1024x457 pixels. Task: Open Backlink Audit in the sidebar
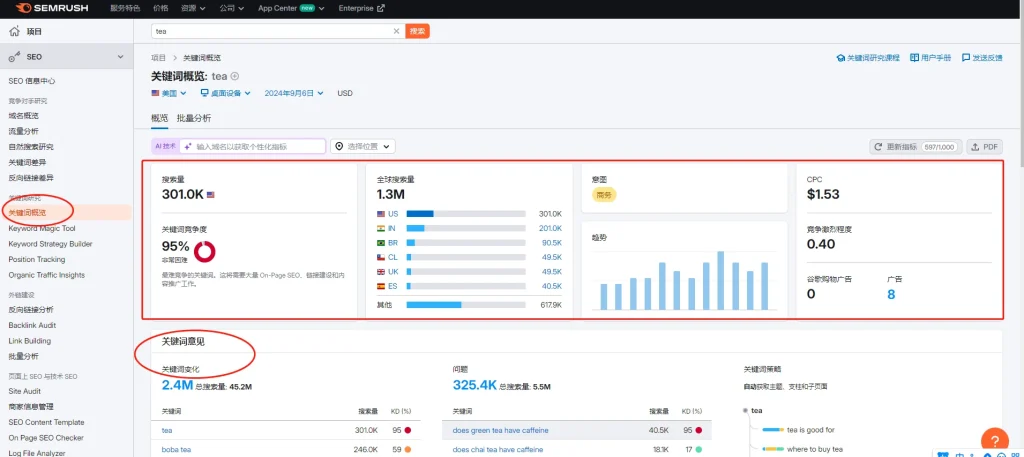click(32, 325)
